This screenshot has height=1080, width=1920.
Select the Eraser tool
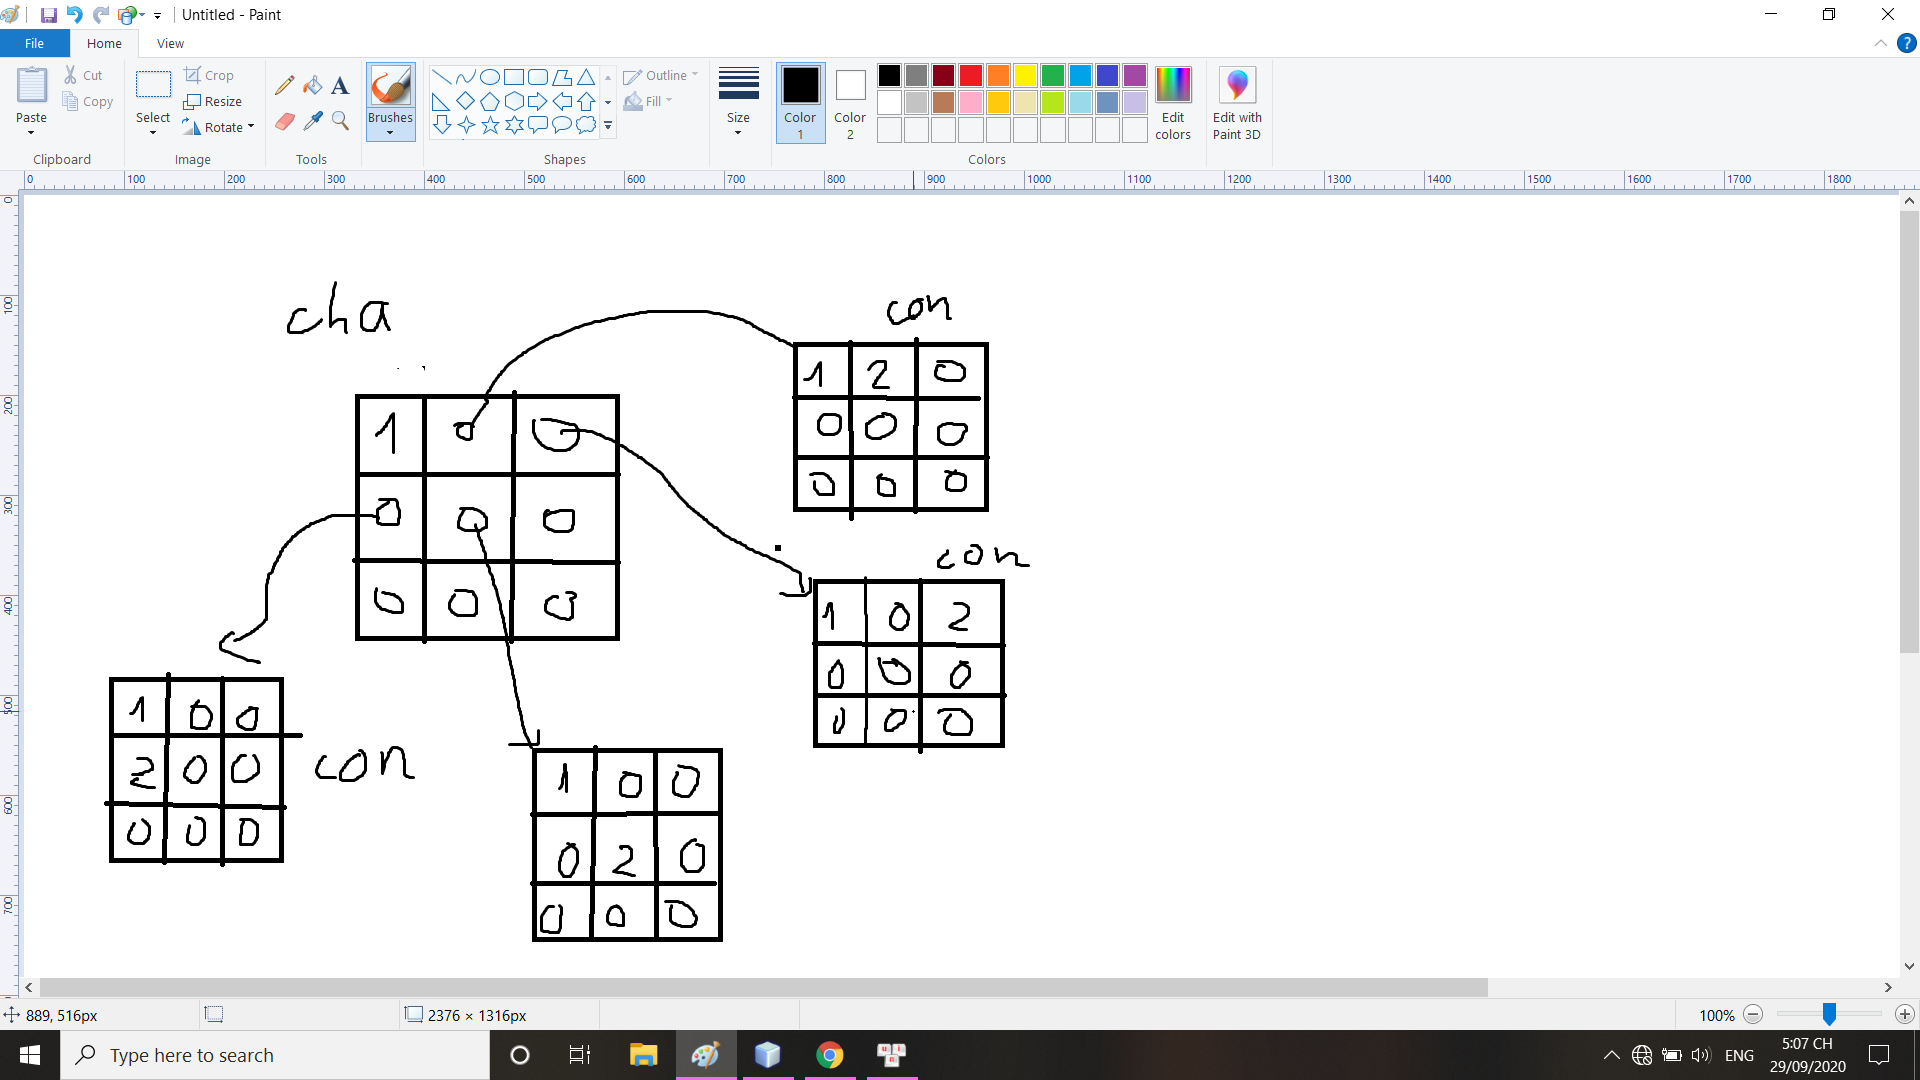pos(285,121)
